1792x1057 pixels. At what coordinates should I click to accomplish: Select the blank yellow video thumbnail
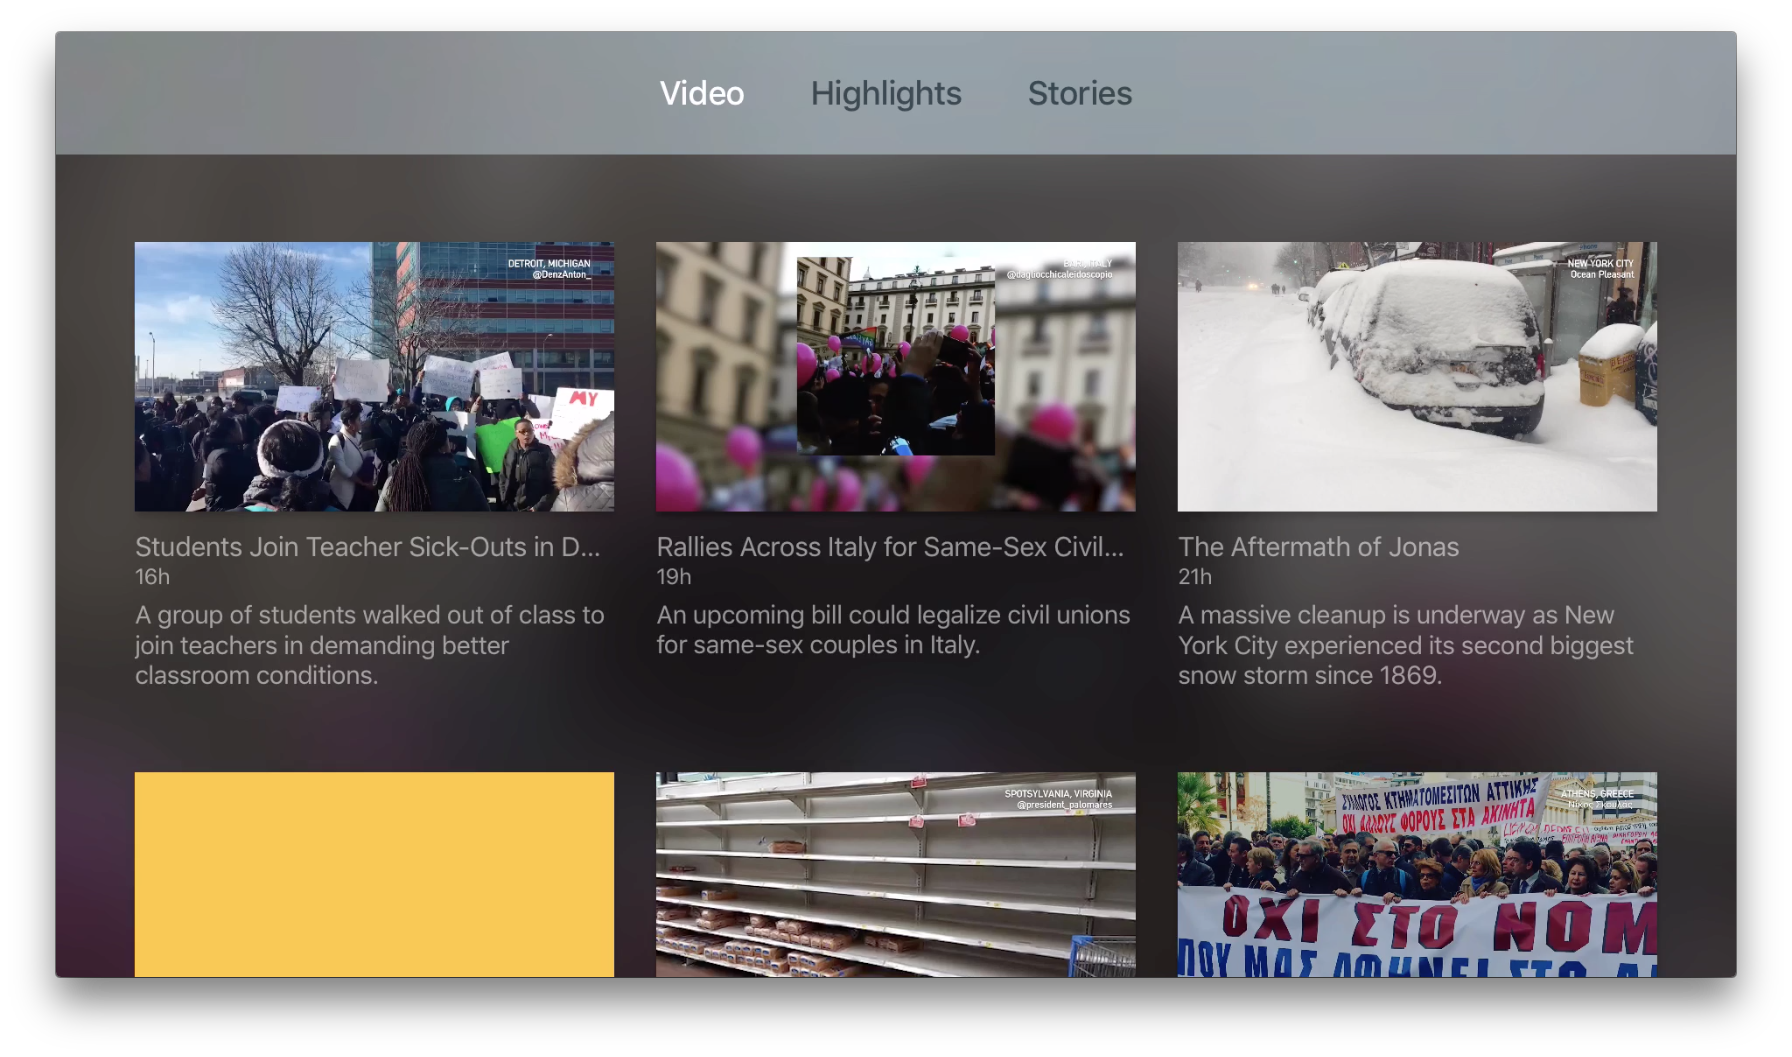click(374, 873)
